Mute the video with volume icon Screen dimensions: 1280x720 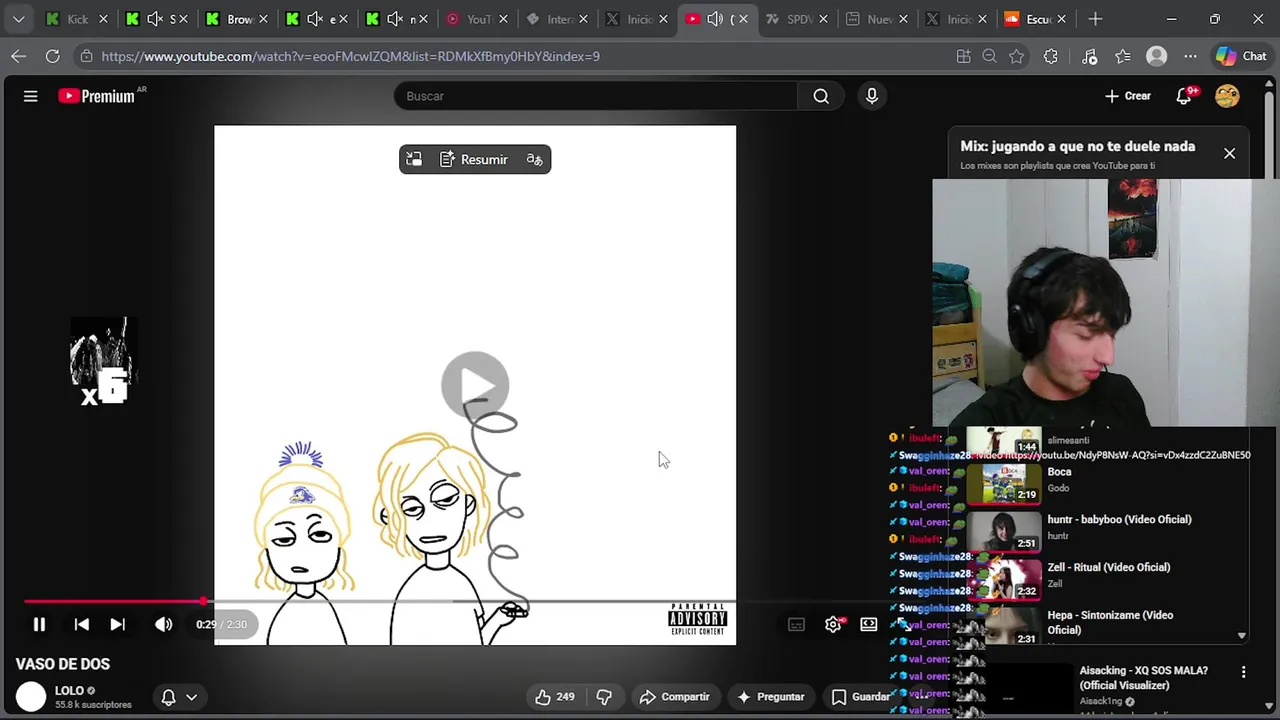pos(164,624)
